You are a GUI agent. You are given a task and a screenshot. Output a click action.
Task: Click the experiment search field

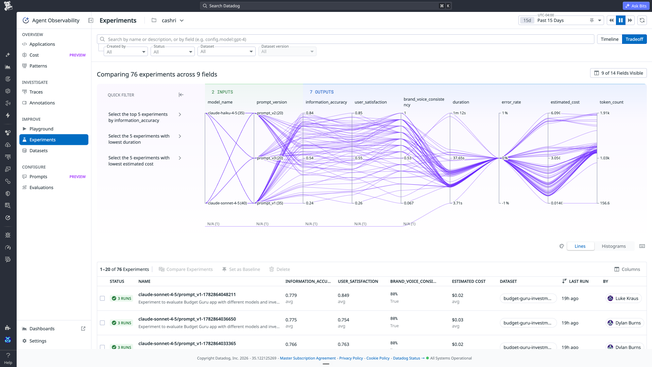(346, 39)
